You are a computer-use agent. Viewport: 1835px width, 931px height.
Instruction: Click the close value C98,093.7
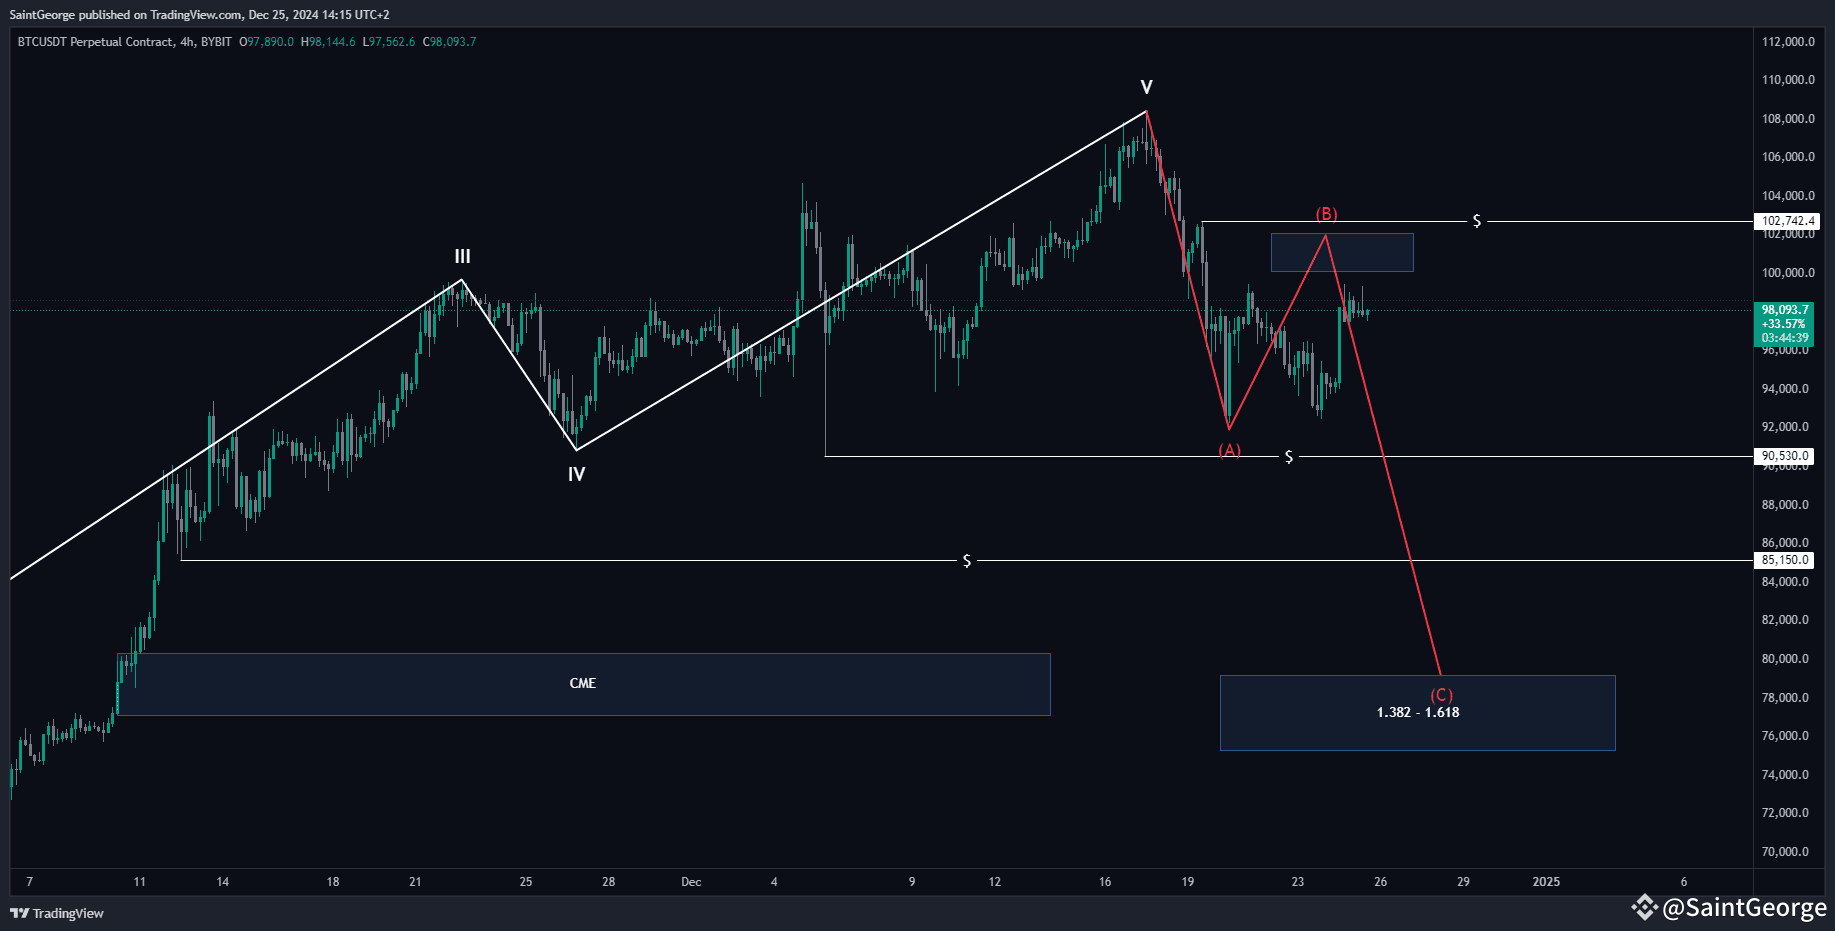[449, 42]
